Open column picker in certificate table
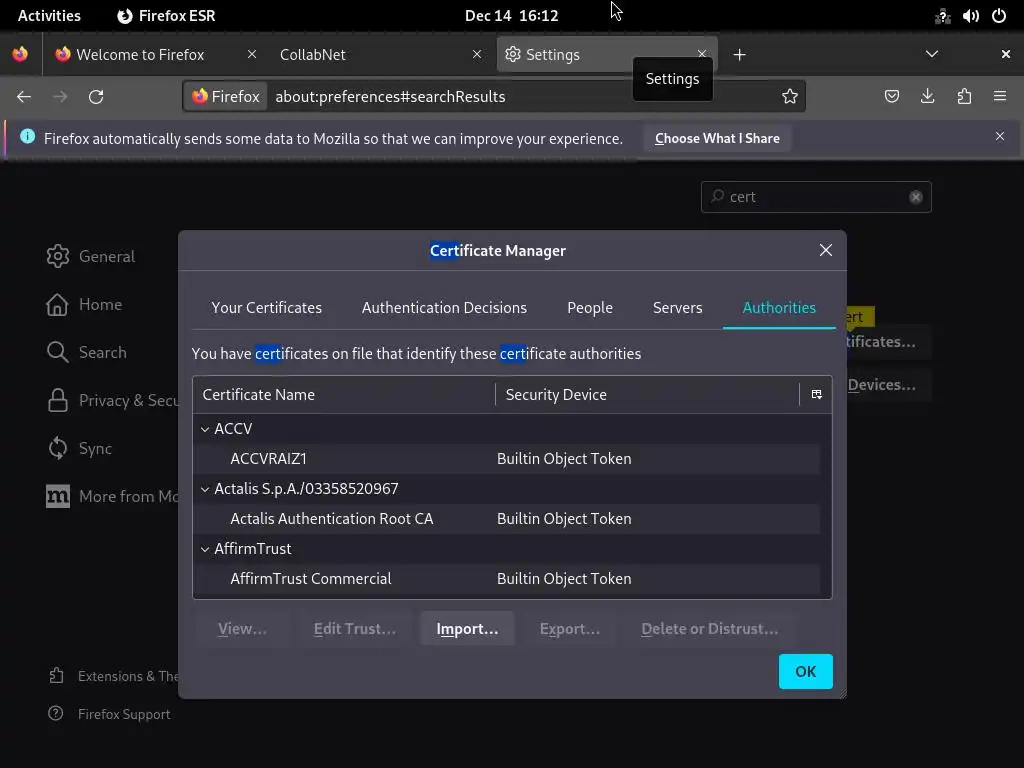This screenshot has width=1024, height=768. click(816, 394)
